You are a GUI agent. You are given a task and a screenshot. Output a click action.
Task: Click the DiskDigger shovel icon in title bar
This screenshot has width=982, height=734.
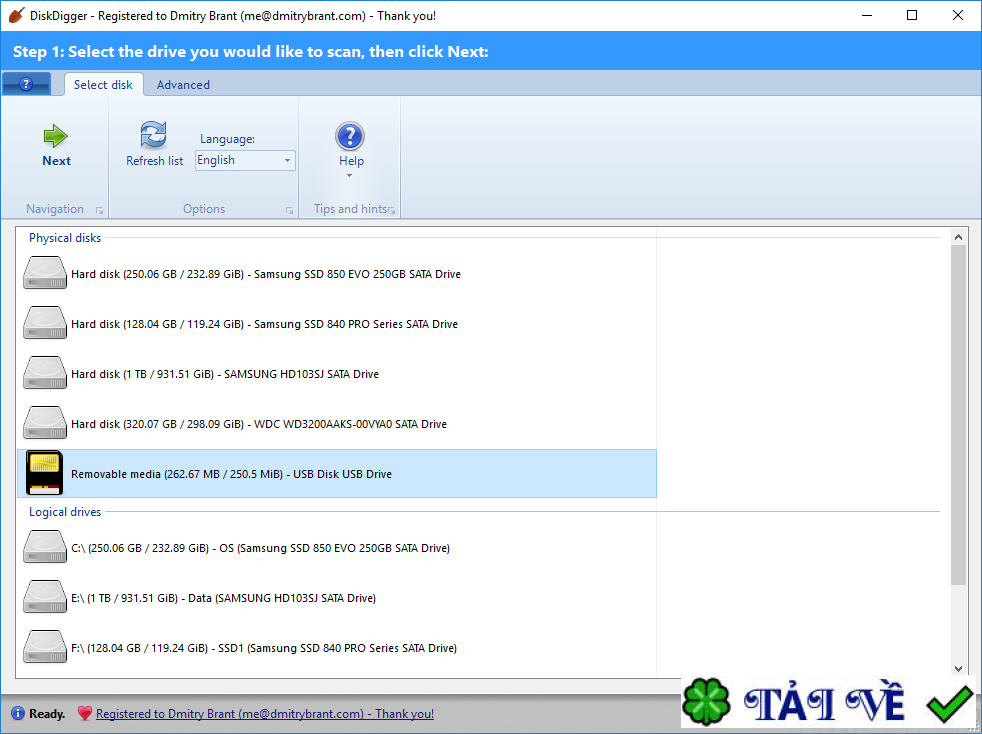(x=17, y=15)
